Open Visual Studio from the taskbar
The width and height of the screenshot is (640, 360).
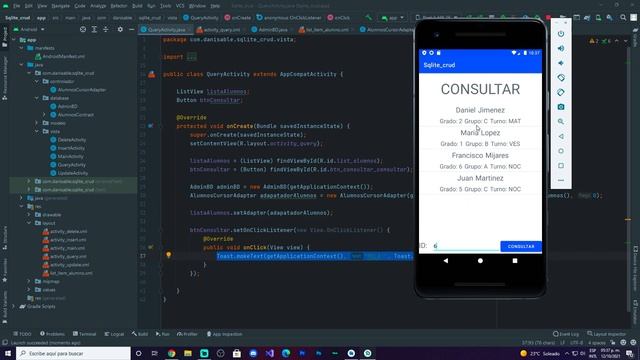(269, 353)
